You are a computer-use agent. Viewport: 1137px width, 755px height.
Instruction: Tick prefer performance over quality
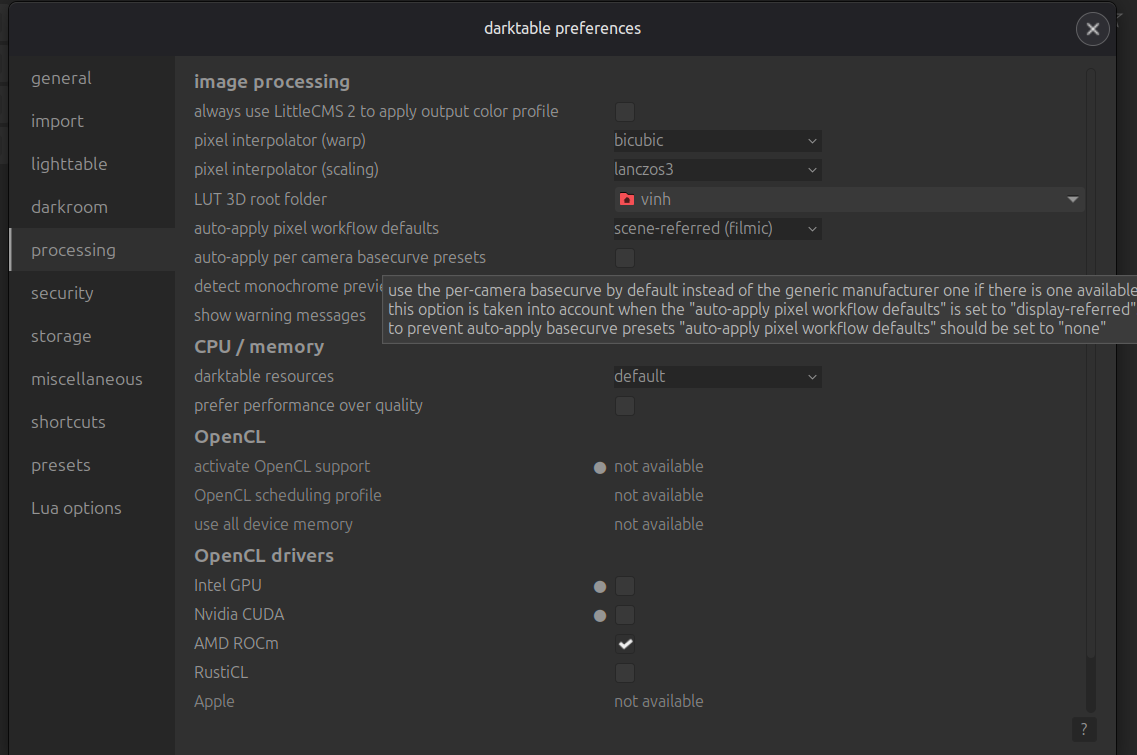[x=625, y=406]
